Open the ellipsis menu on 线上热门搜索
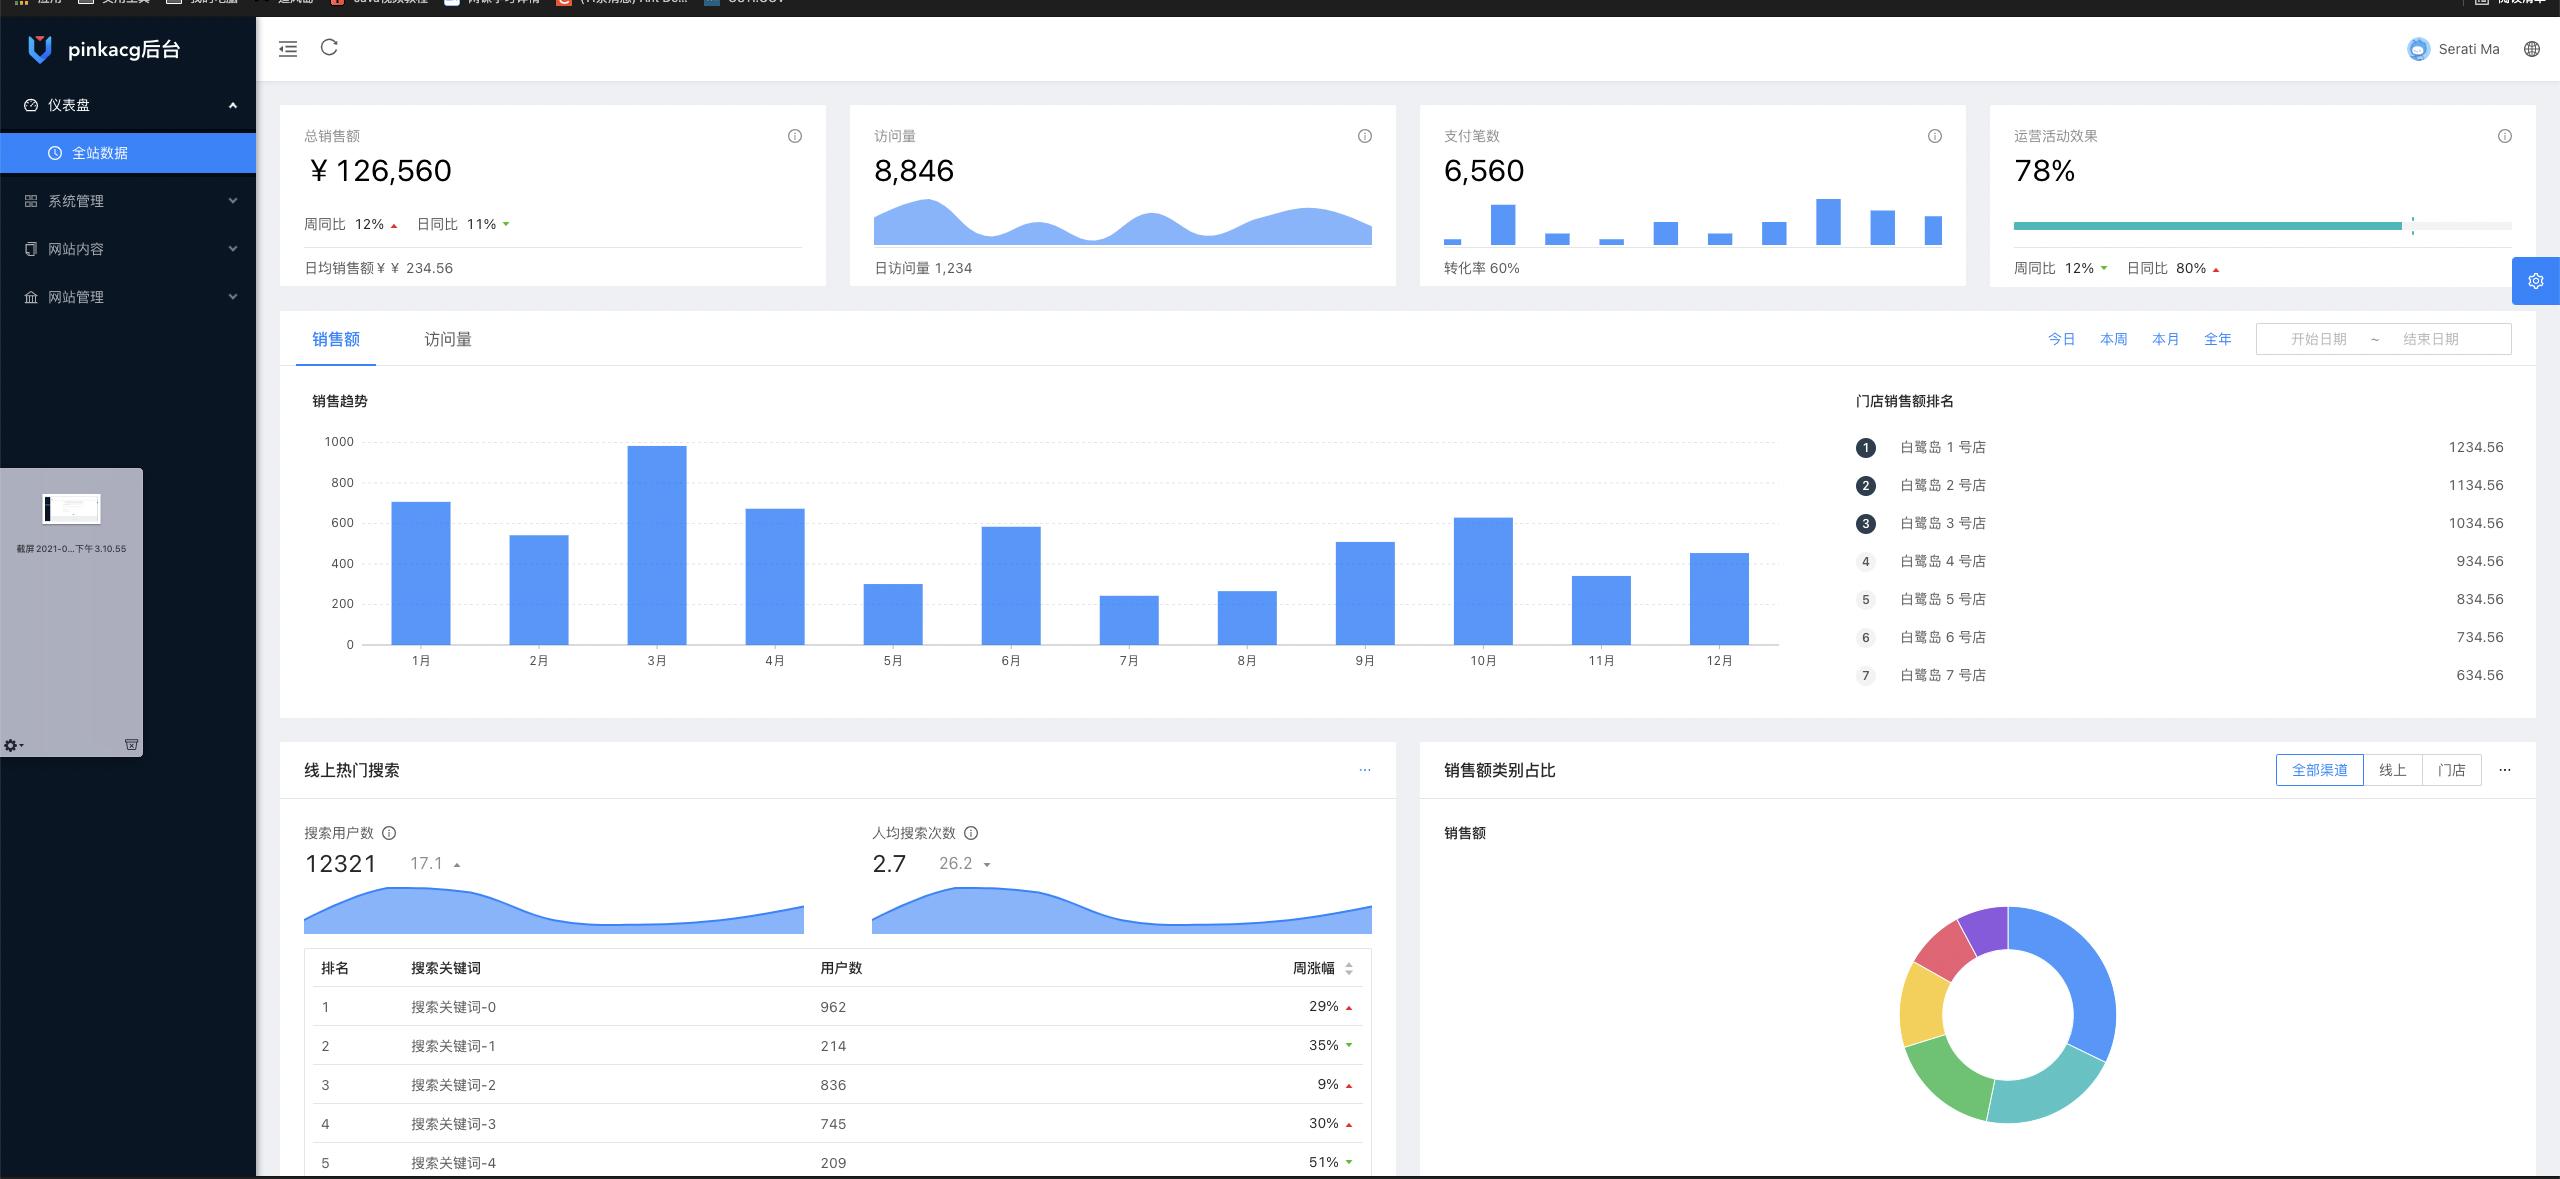The height and width of the screenshot is (1179, 2560). pos(1364,770)
